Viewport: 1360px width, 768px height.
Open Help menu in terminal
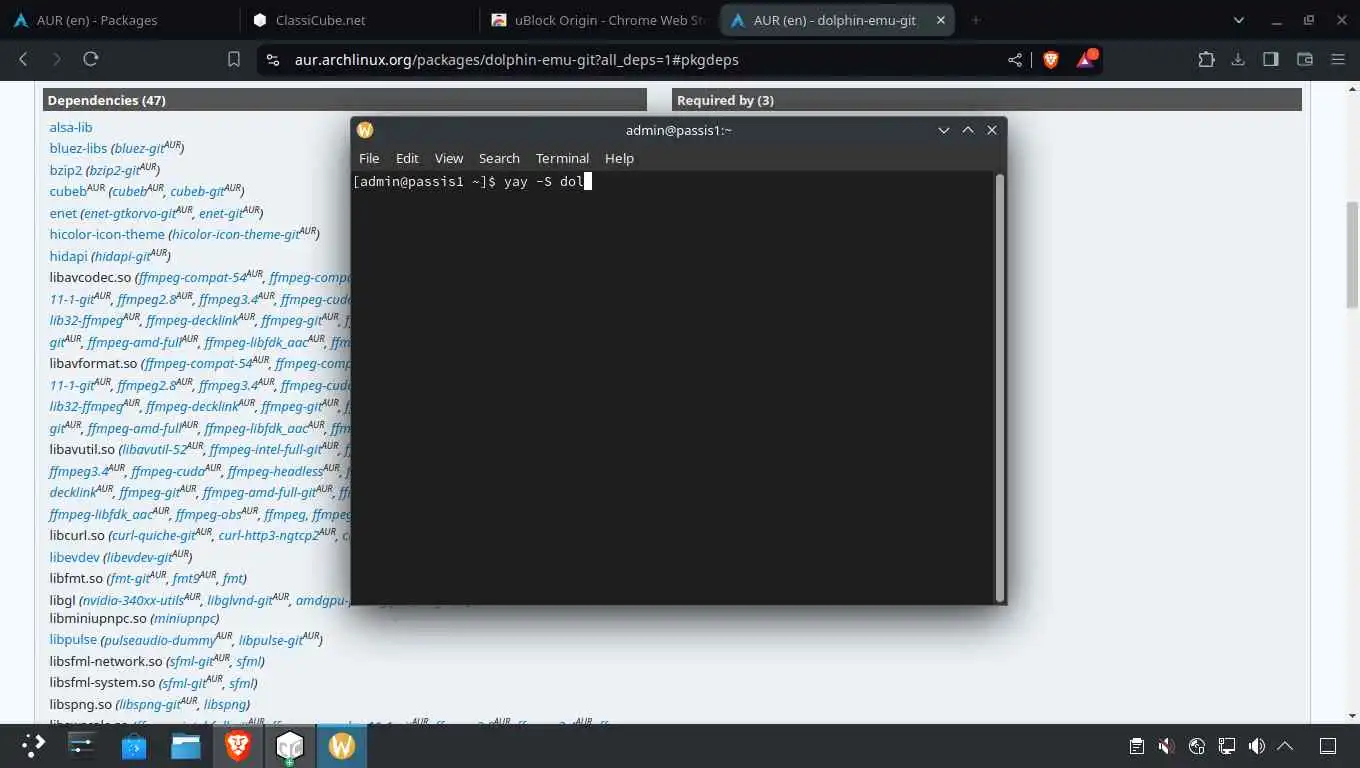tap(619, 158)
